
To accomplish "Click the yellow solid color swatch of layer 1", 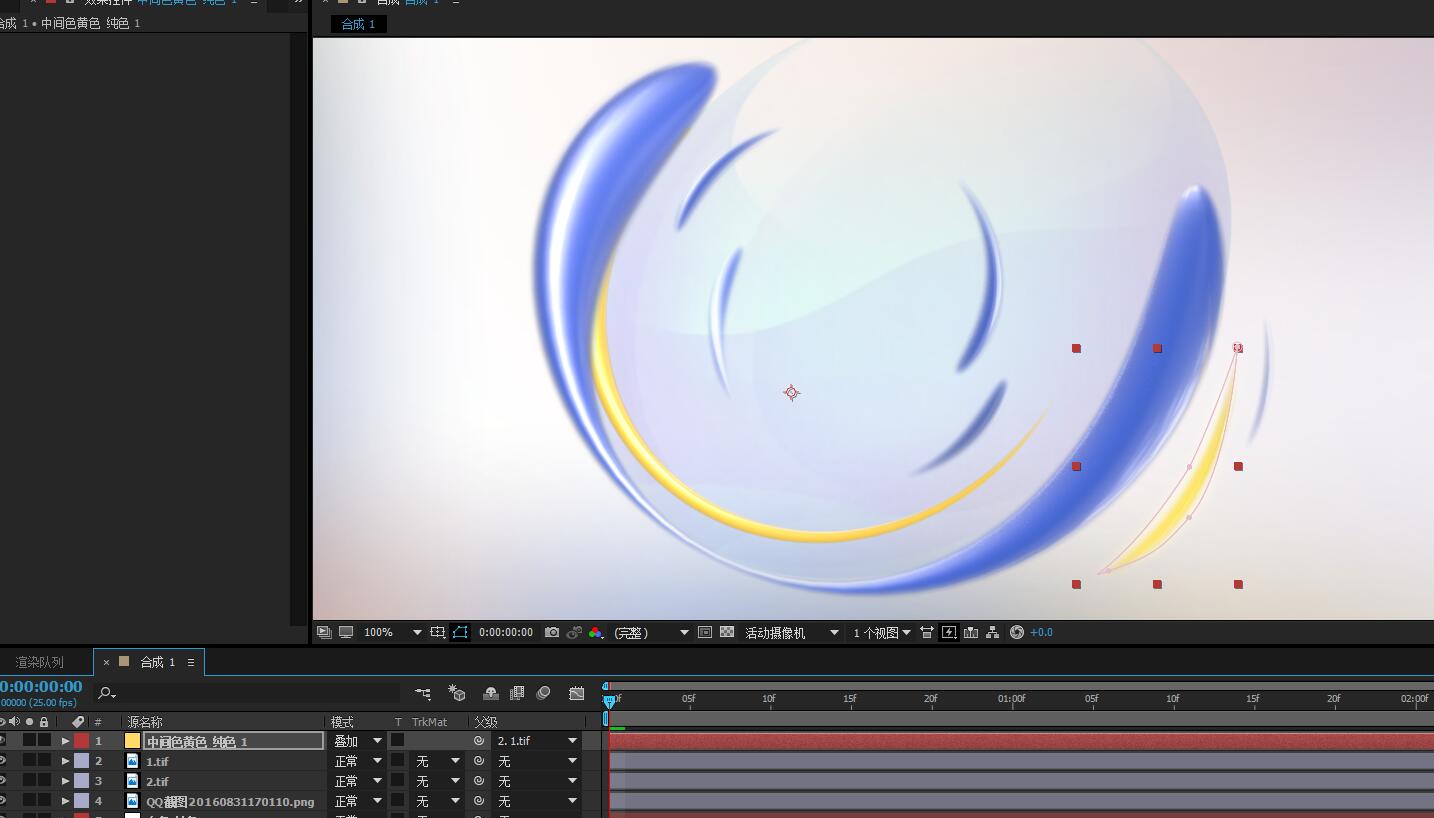I will [132, 741].
